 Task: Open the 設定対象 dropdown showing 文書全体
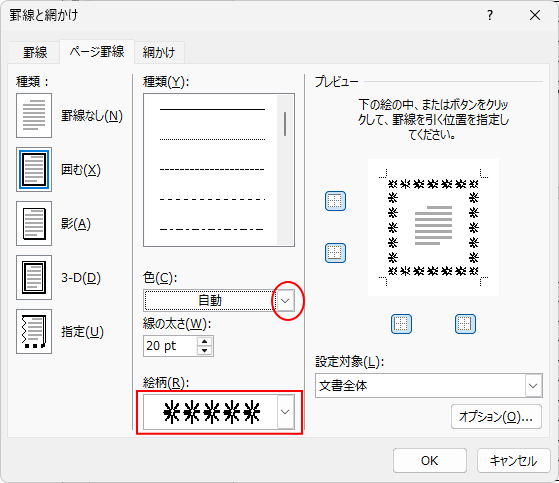tap(429, 386)
